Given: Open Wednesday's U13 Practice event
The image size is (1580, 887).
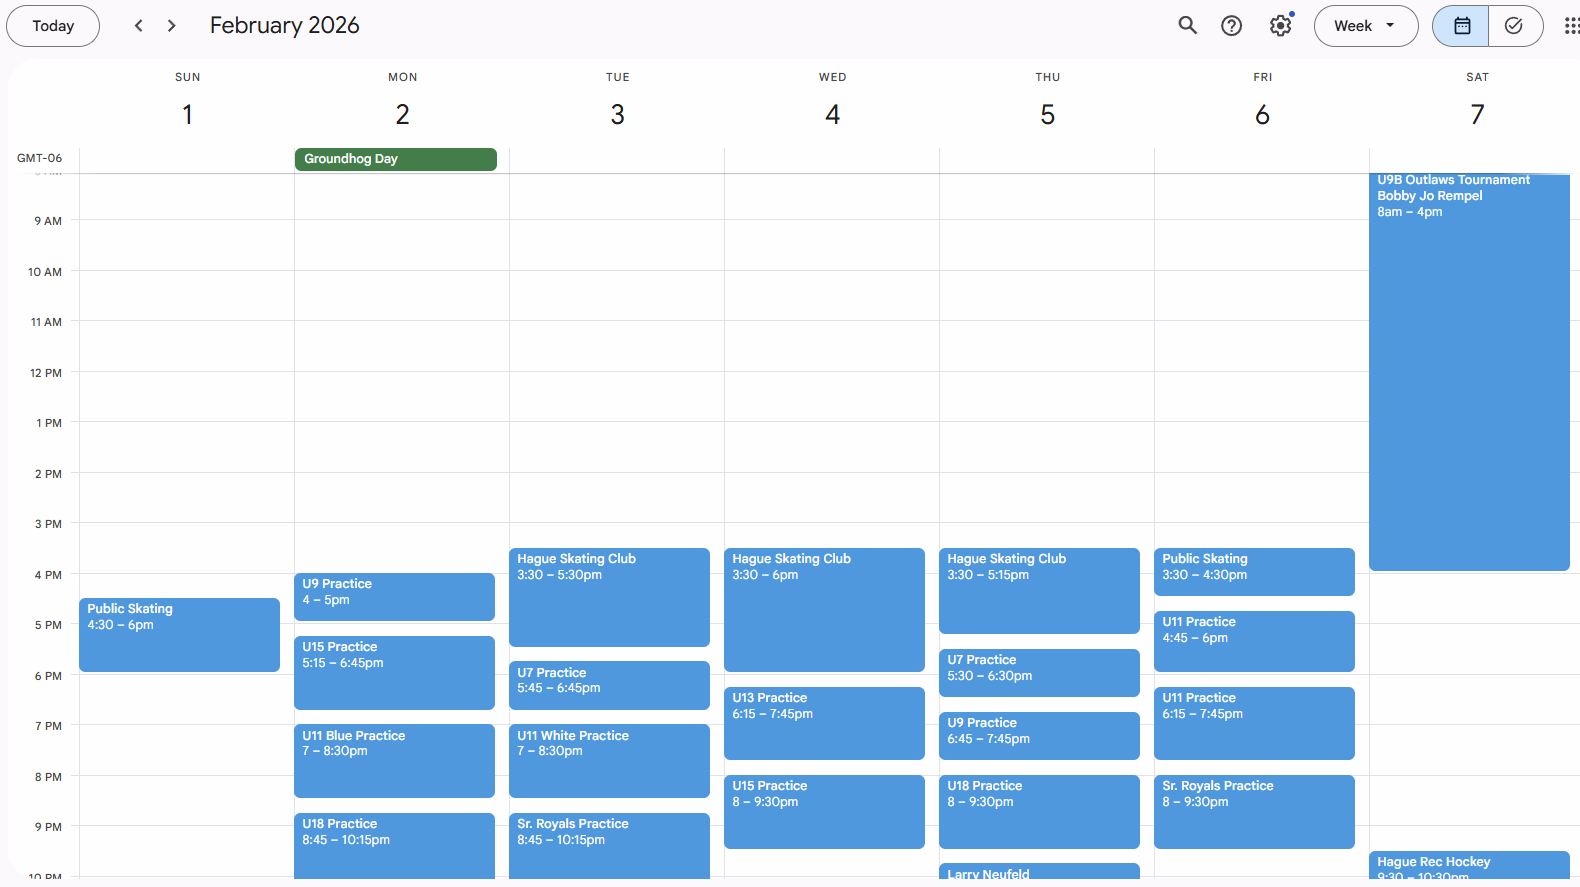Looking at the screenshot, I should (x=824, y=722).
